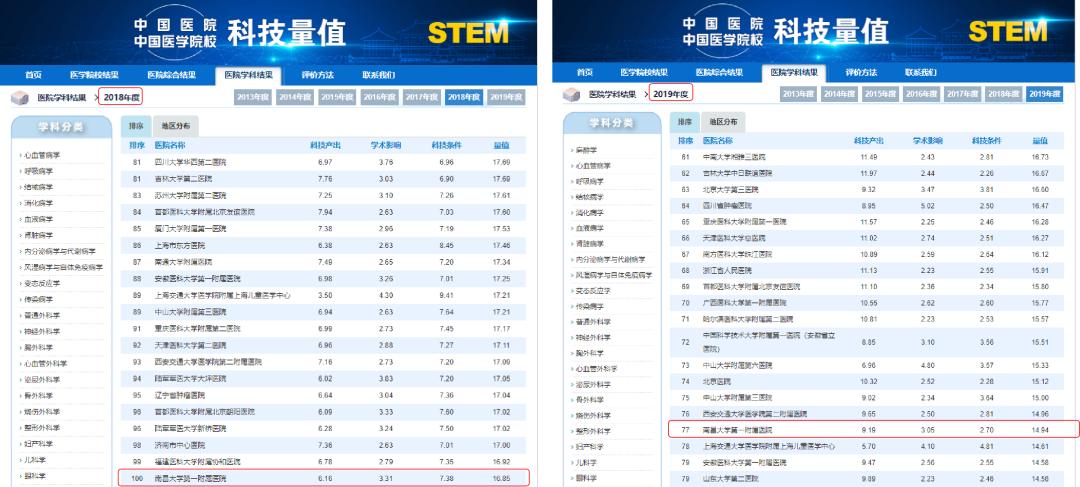Open 消化病学 category in left page sidebar
This screenshot has width=1080, height=487.
(x=39, y=203)
